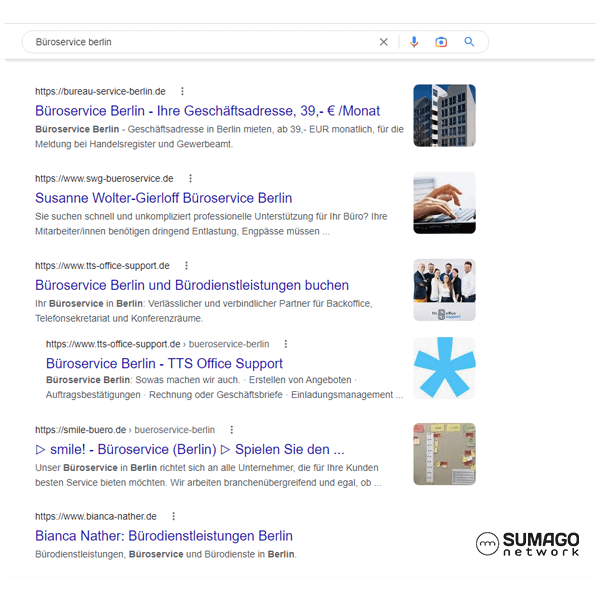Open the 'smile! - Büroservice (Berlin)' result
The width and height of the screenshot is (600, 600).
tap(190, 449)
